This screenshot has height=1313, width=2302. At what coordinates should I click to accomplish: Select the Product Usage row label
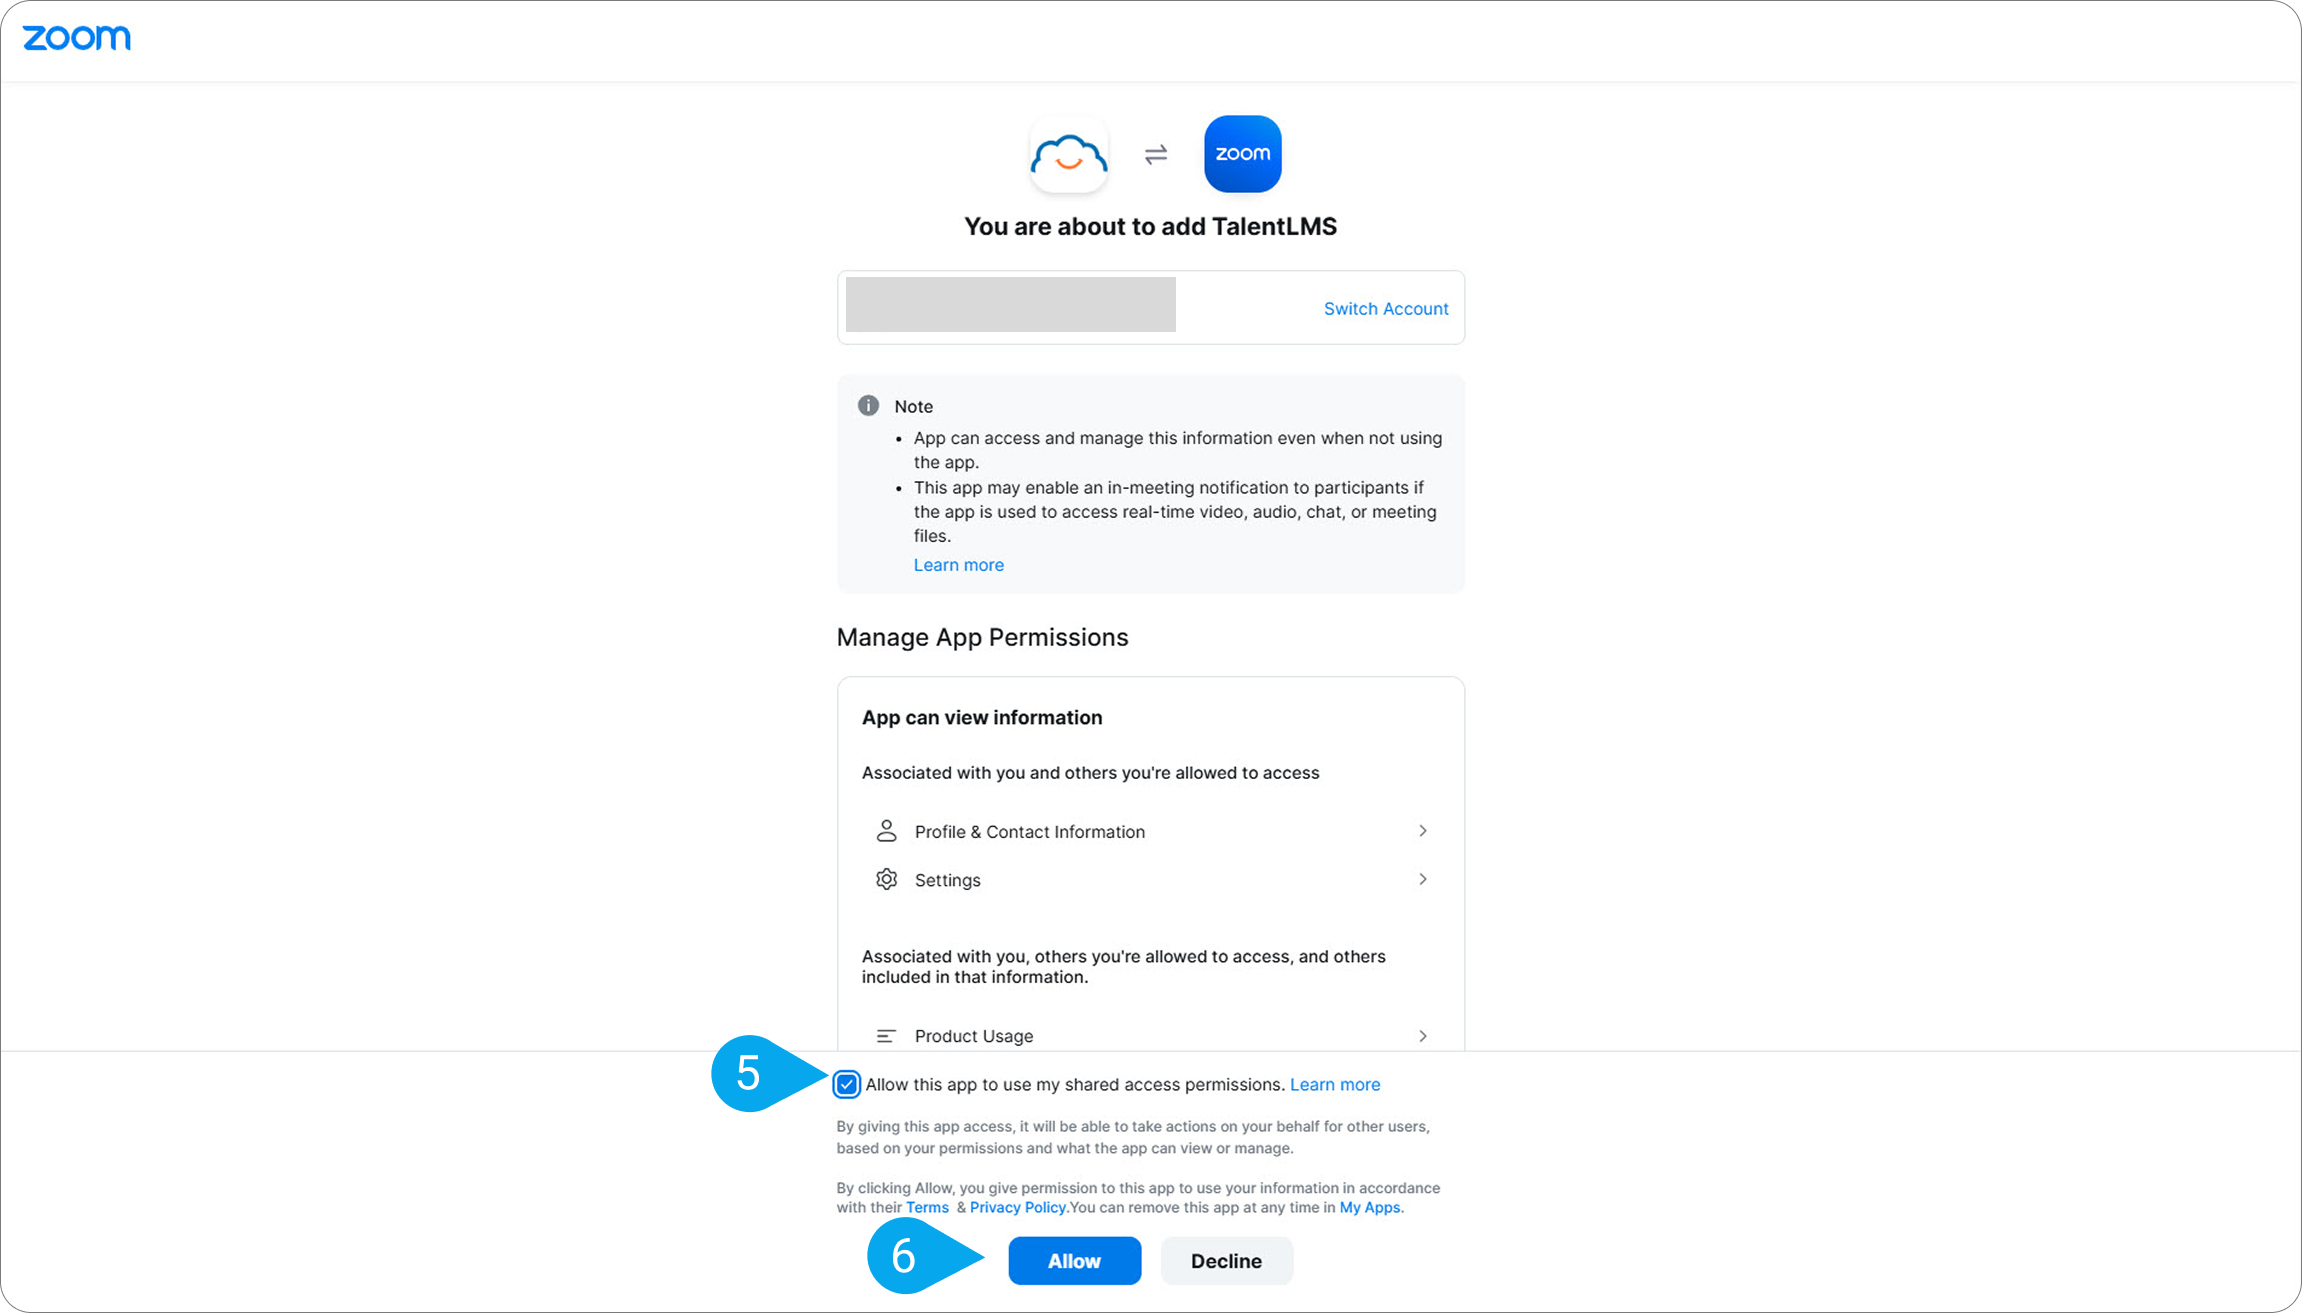(x=974, y=1036)
